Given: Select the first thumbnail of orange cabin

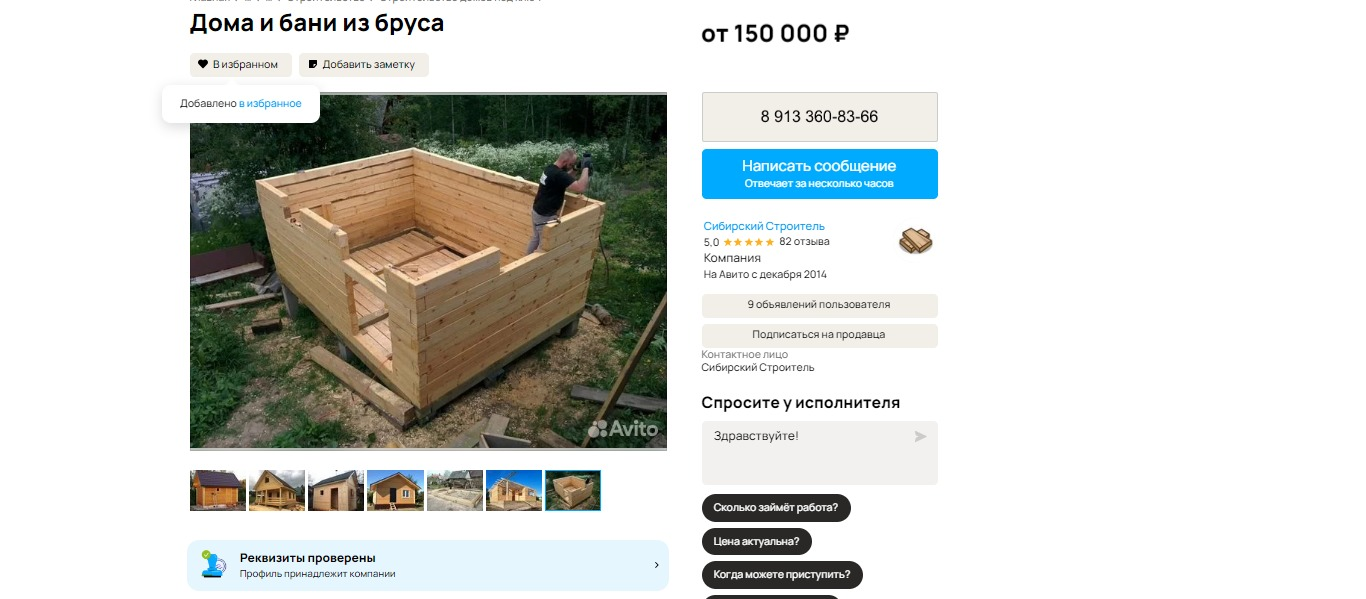Looking at the screenshot, I should (x=217, y=490).
